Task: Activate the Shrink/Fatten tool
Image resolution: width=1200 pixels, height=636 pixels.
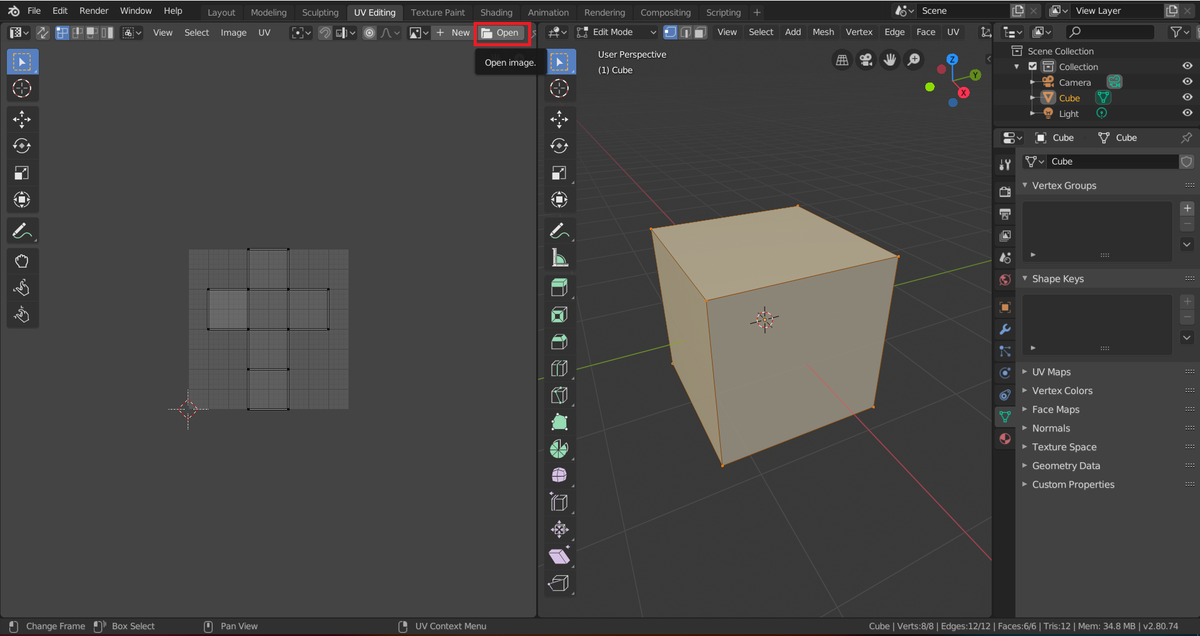Action: pos(559,530)
